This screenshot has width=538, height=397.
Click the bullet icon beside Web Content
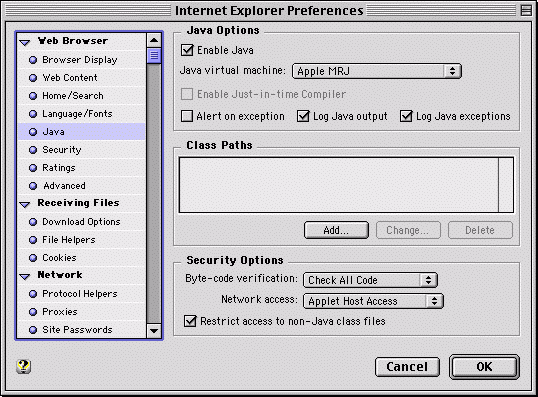click(x=33, y=78)
